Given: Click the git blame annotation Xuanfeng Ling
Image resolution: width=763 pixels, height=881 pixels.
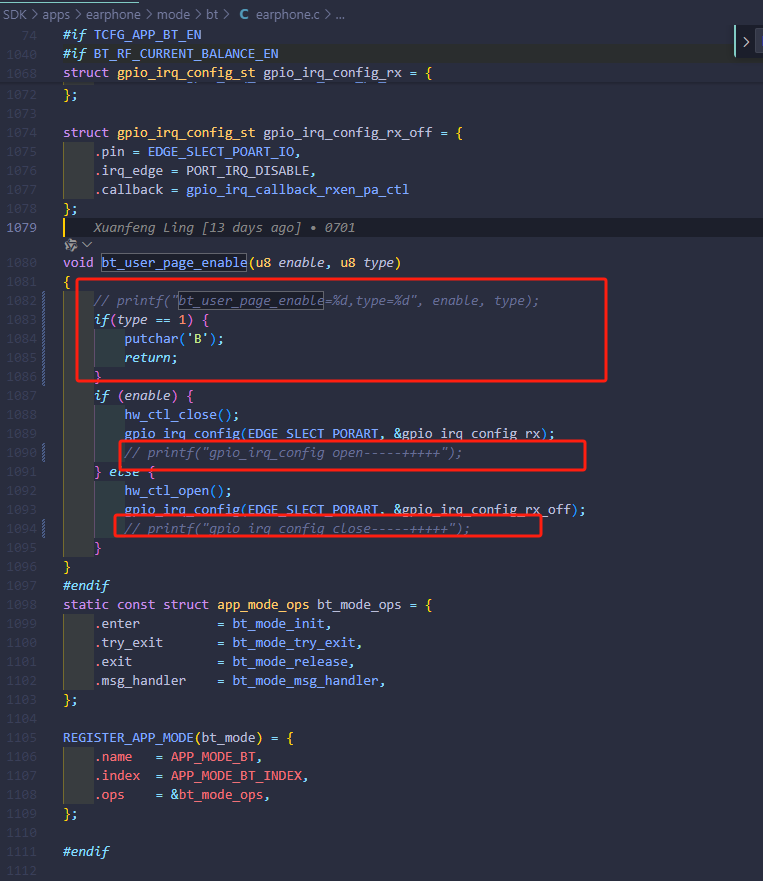Looking at the screenshot, I should click(224, 228).
